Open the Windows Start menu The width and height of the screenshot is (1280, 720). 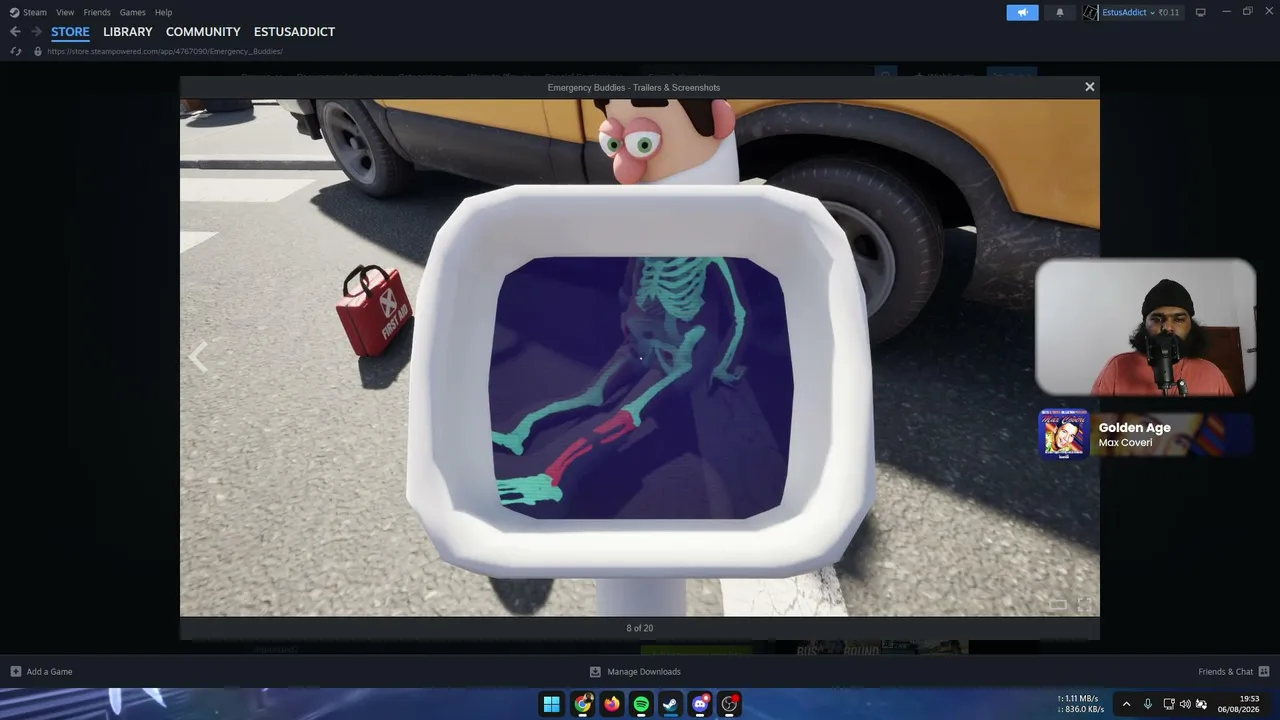click(x=552, y=704)
